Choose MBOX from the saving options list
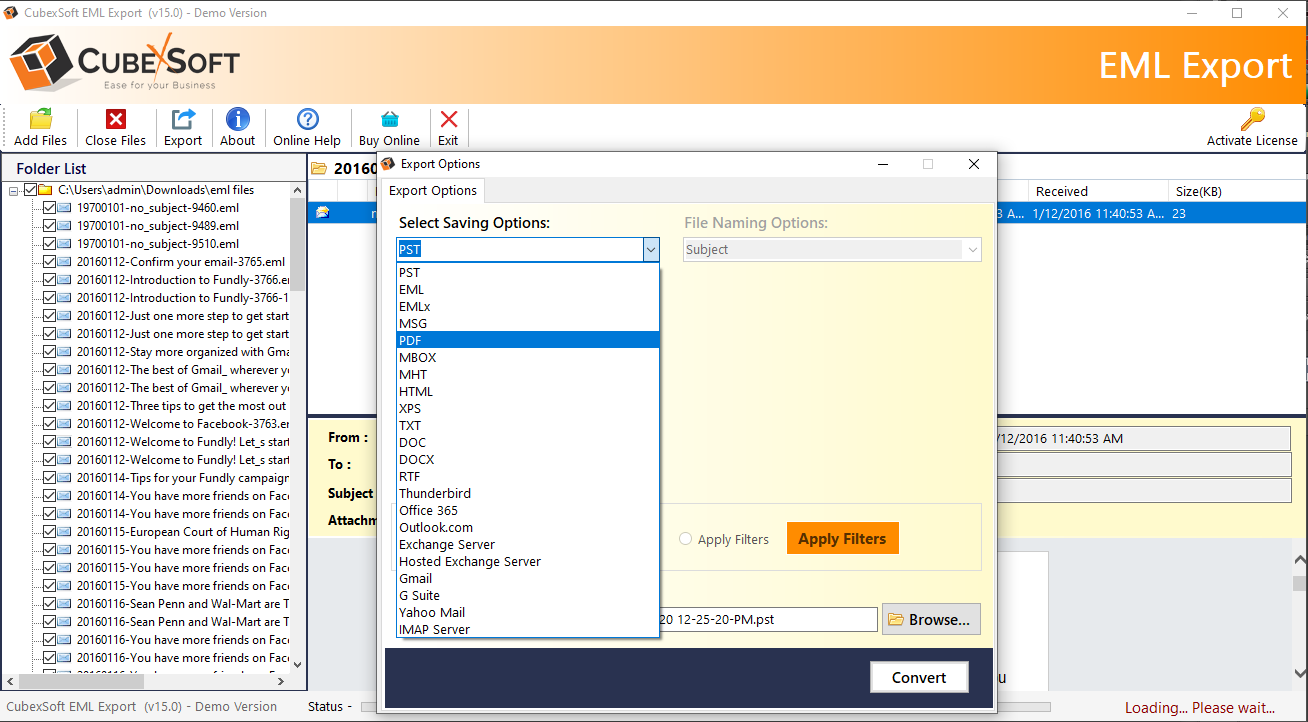Viewport: 1308px width, 722px height. (x=528, y=357)
